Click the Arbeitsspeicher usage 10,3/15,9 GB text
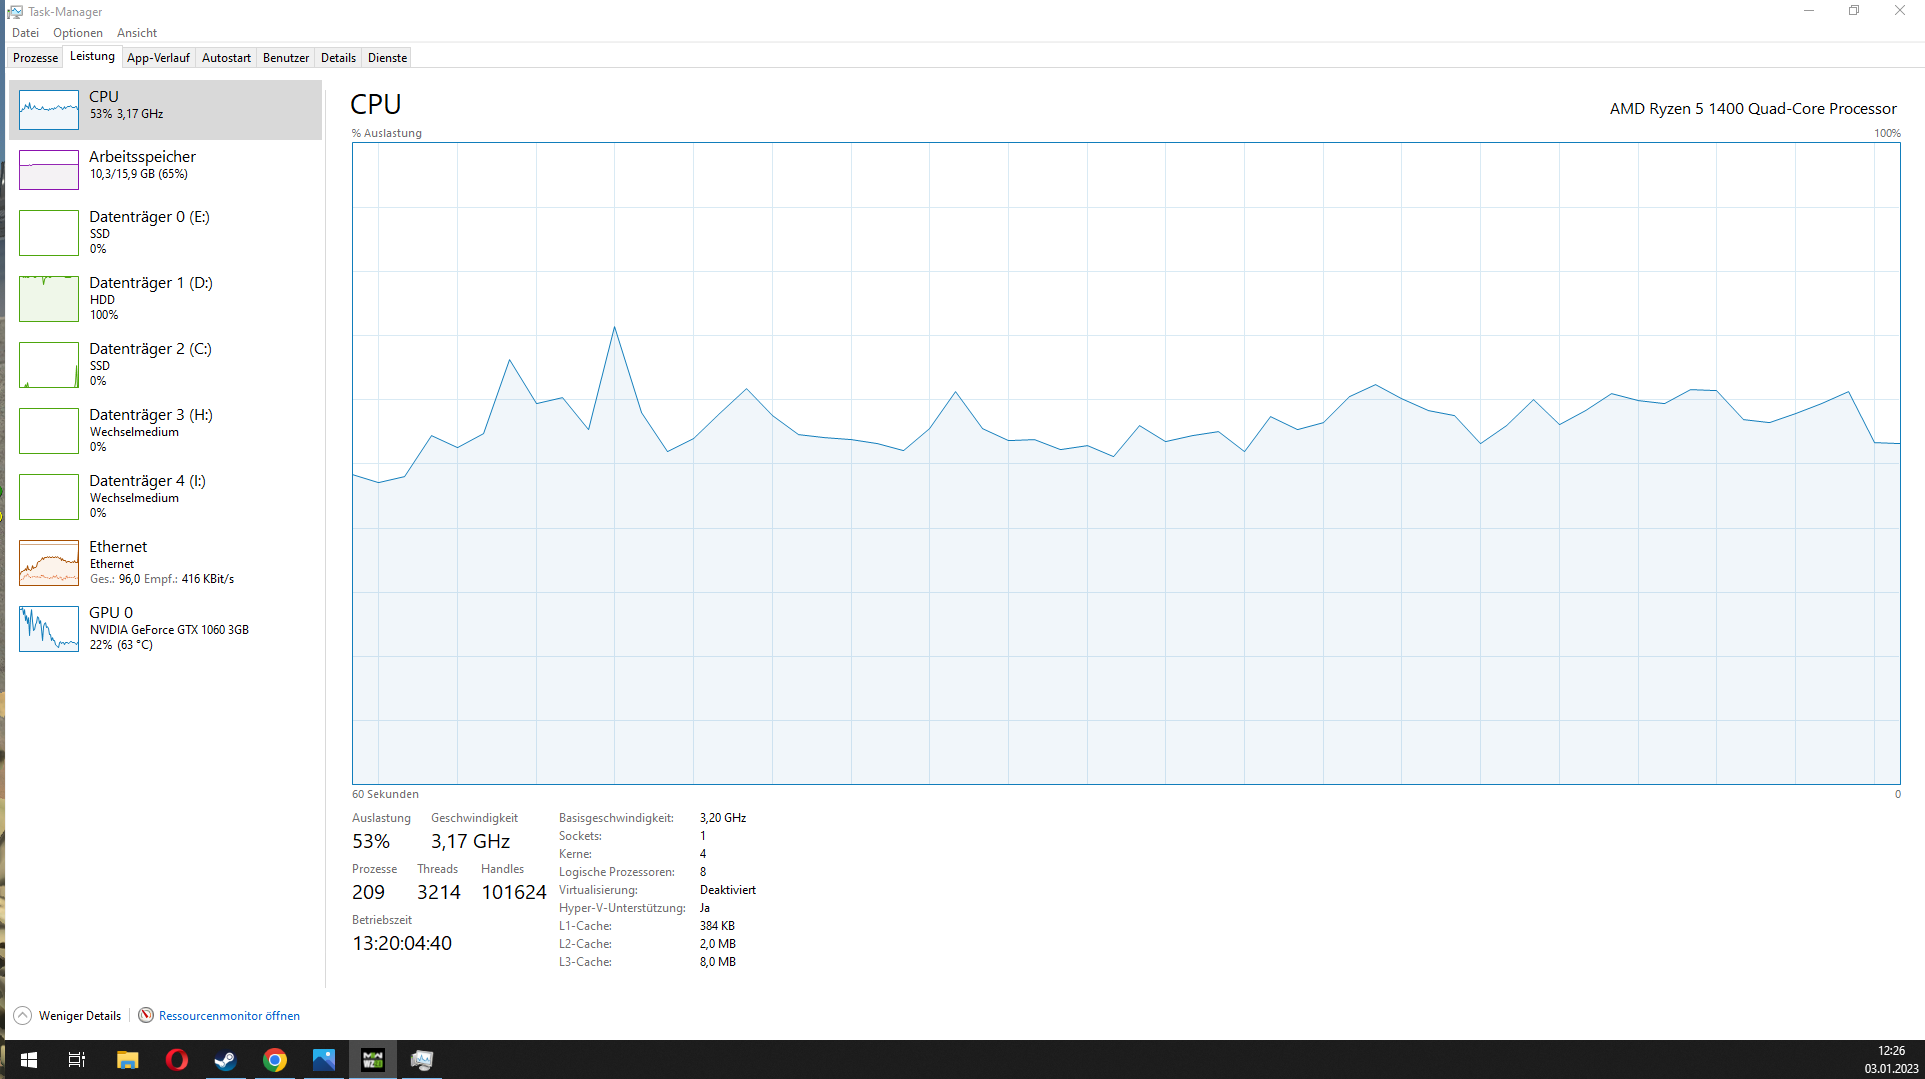The image size is (1925, 1079). pyautogui.click(x=139, y=174)
